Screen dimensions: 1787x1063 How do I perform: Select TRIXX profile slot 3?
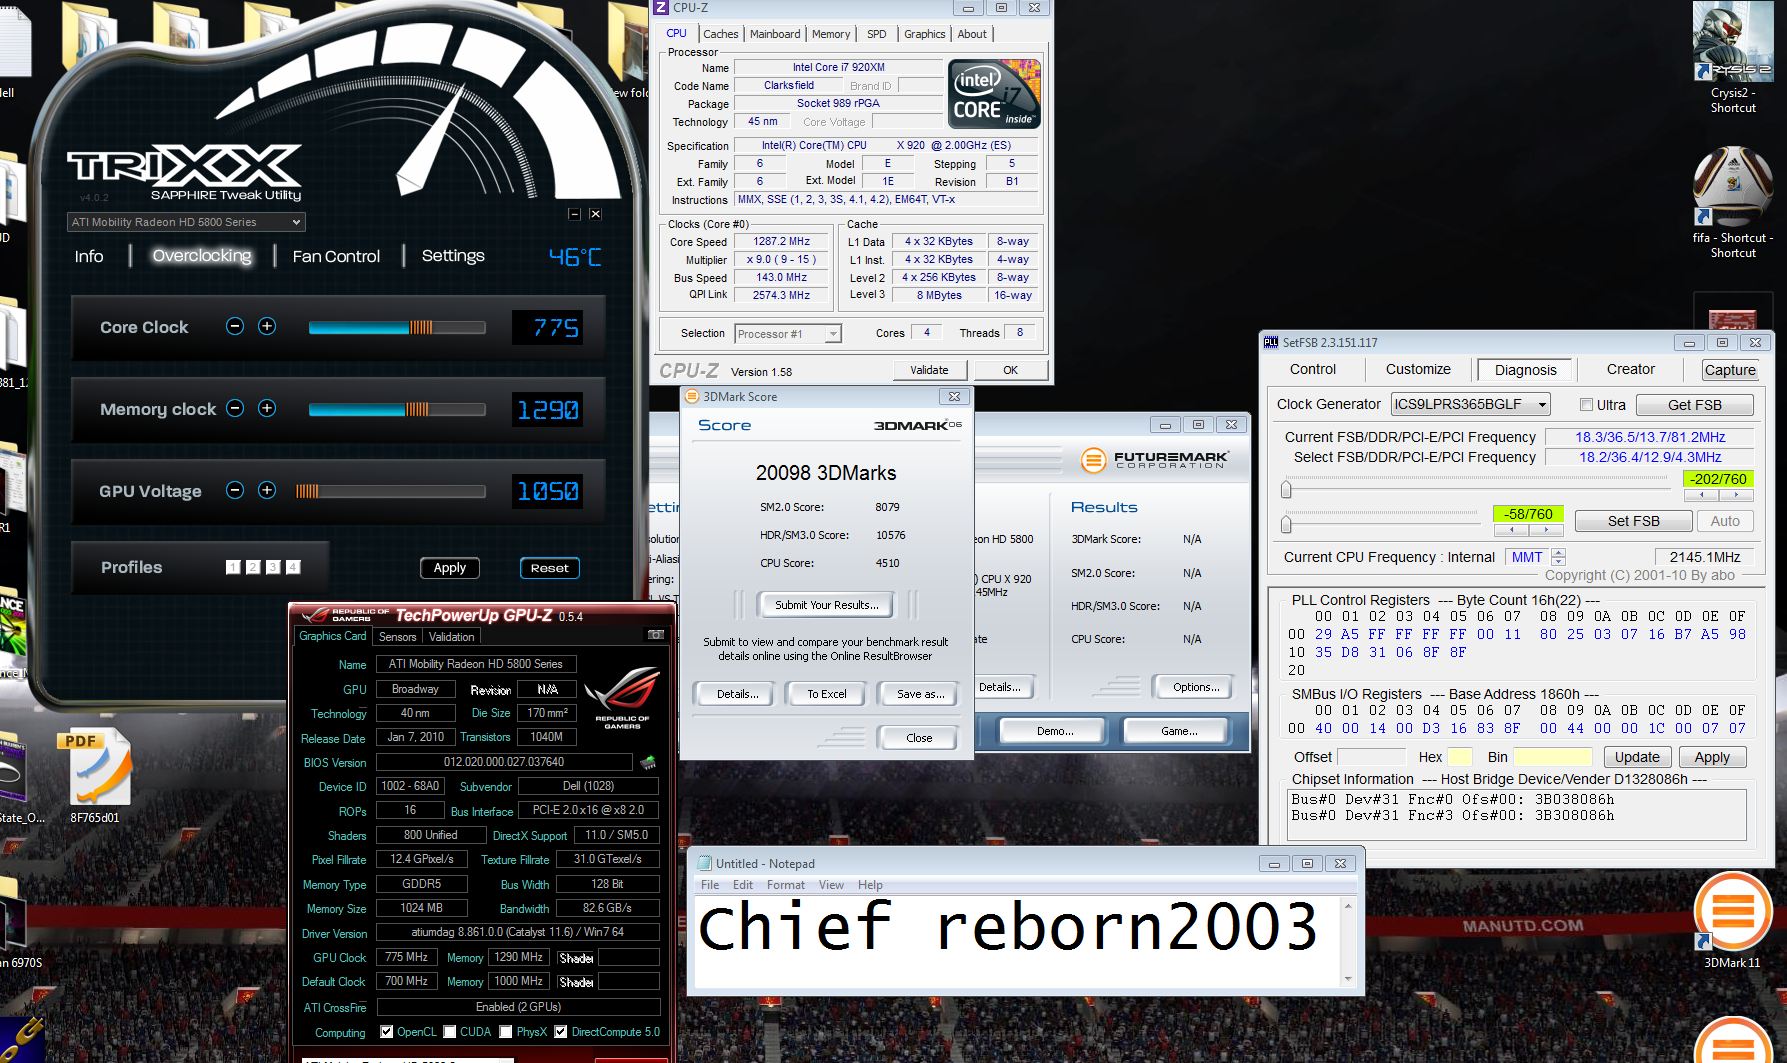[273, 567]
